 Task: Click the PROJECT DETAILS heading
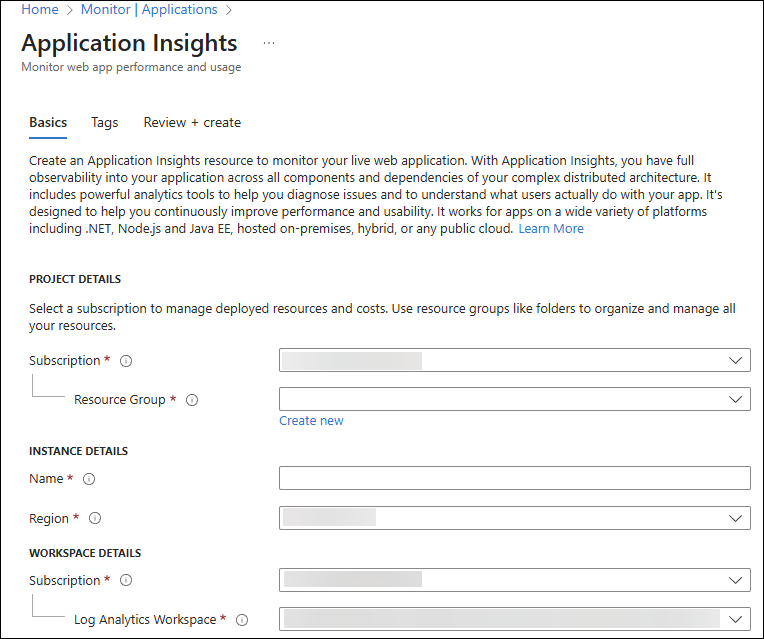click(x=75, y=279)
